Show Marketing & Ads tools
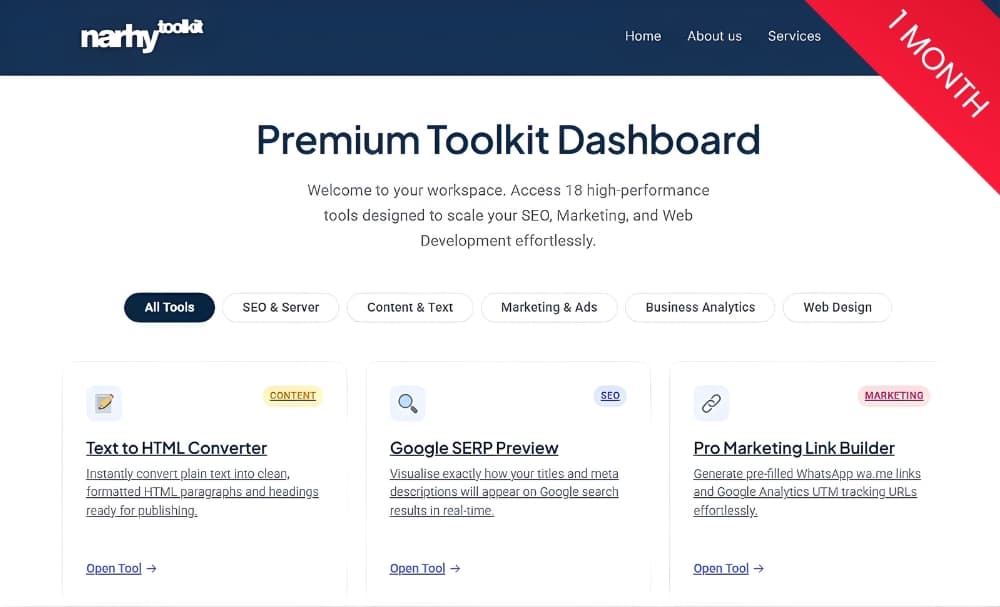This screenshot has width=1000, height=607. click(x=549, y=307)
